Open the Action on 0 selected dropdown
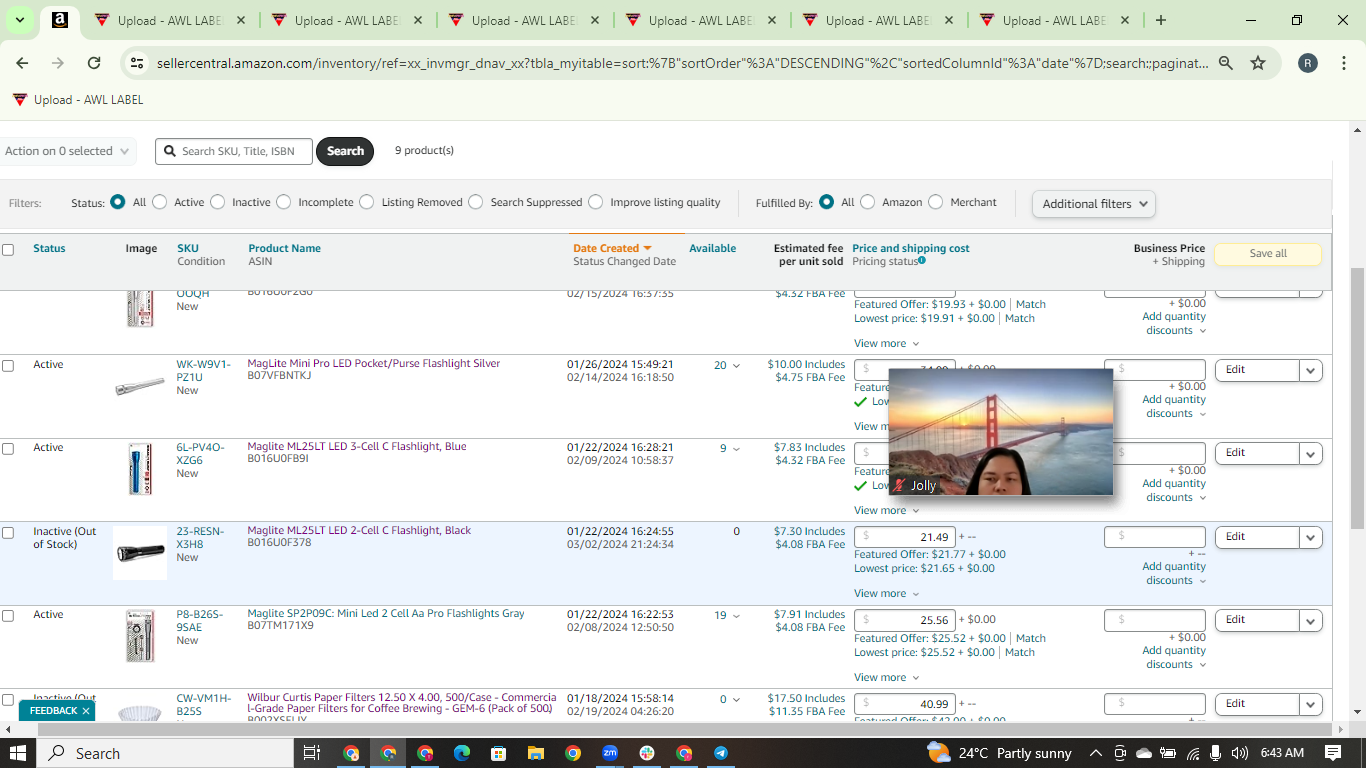Image resolution: width=1366 pixels, height=768 pixels. (67, 151)
